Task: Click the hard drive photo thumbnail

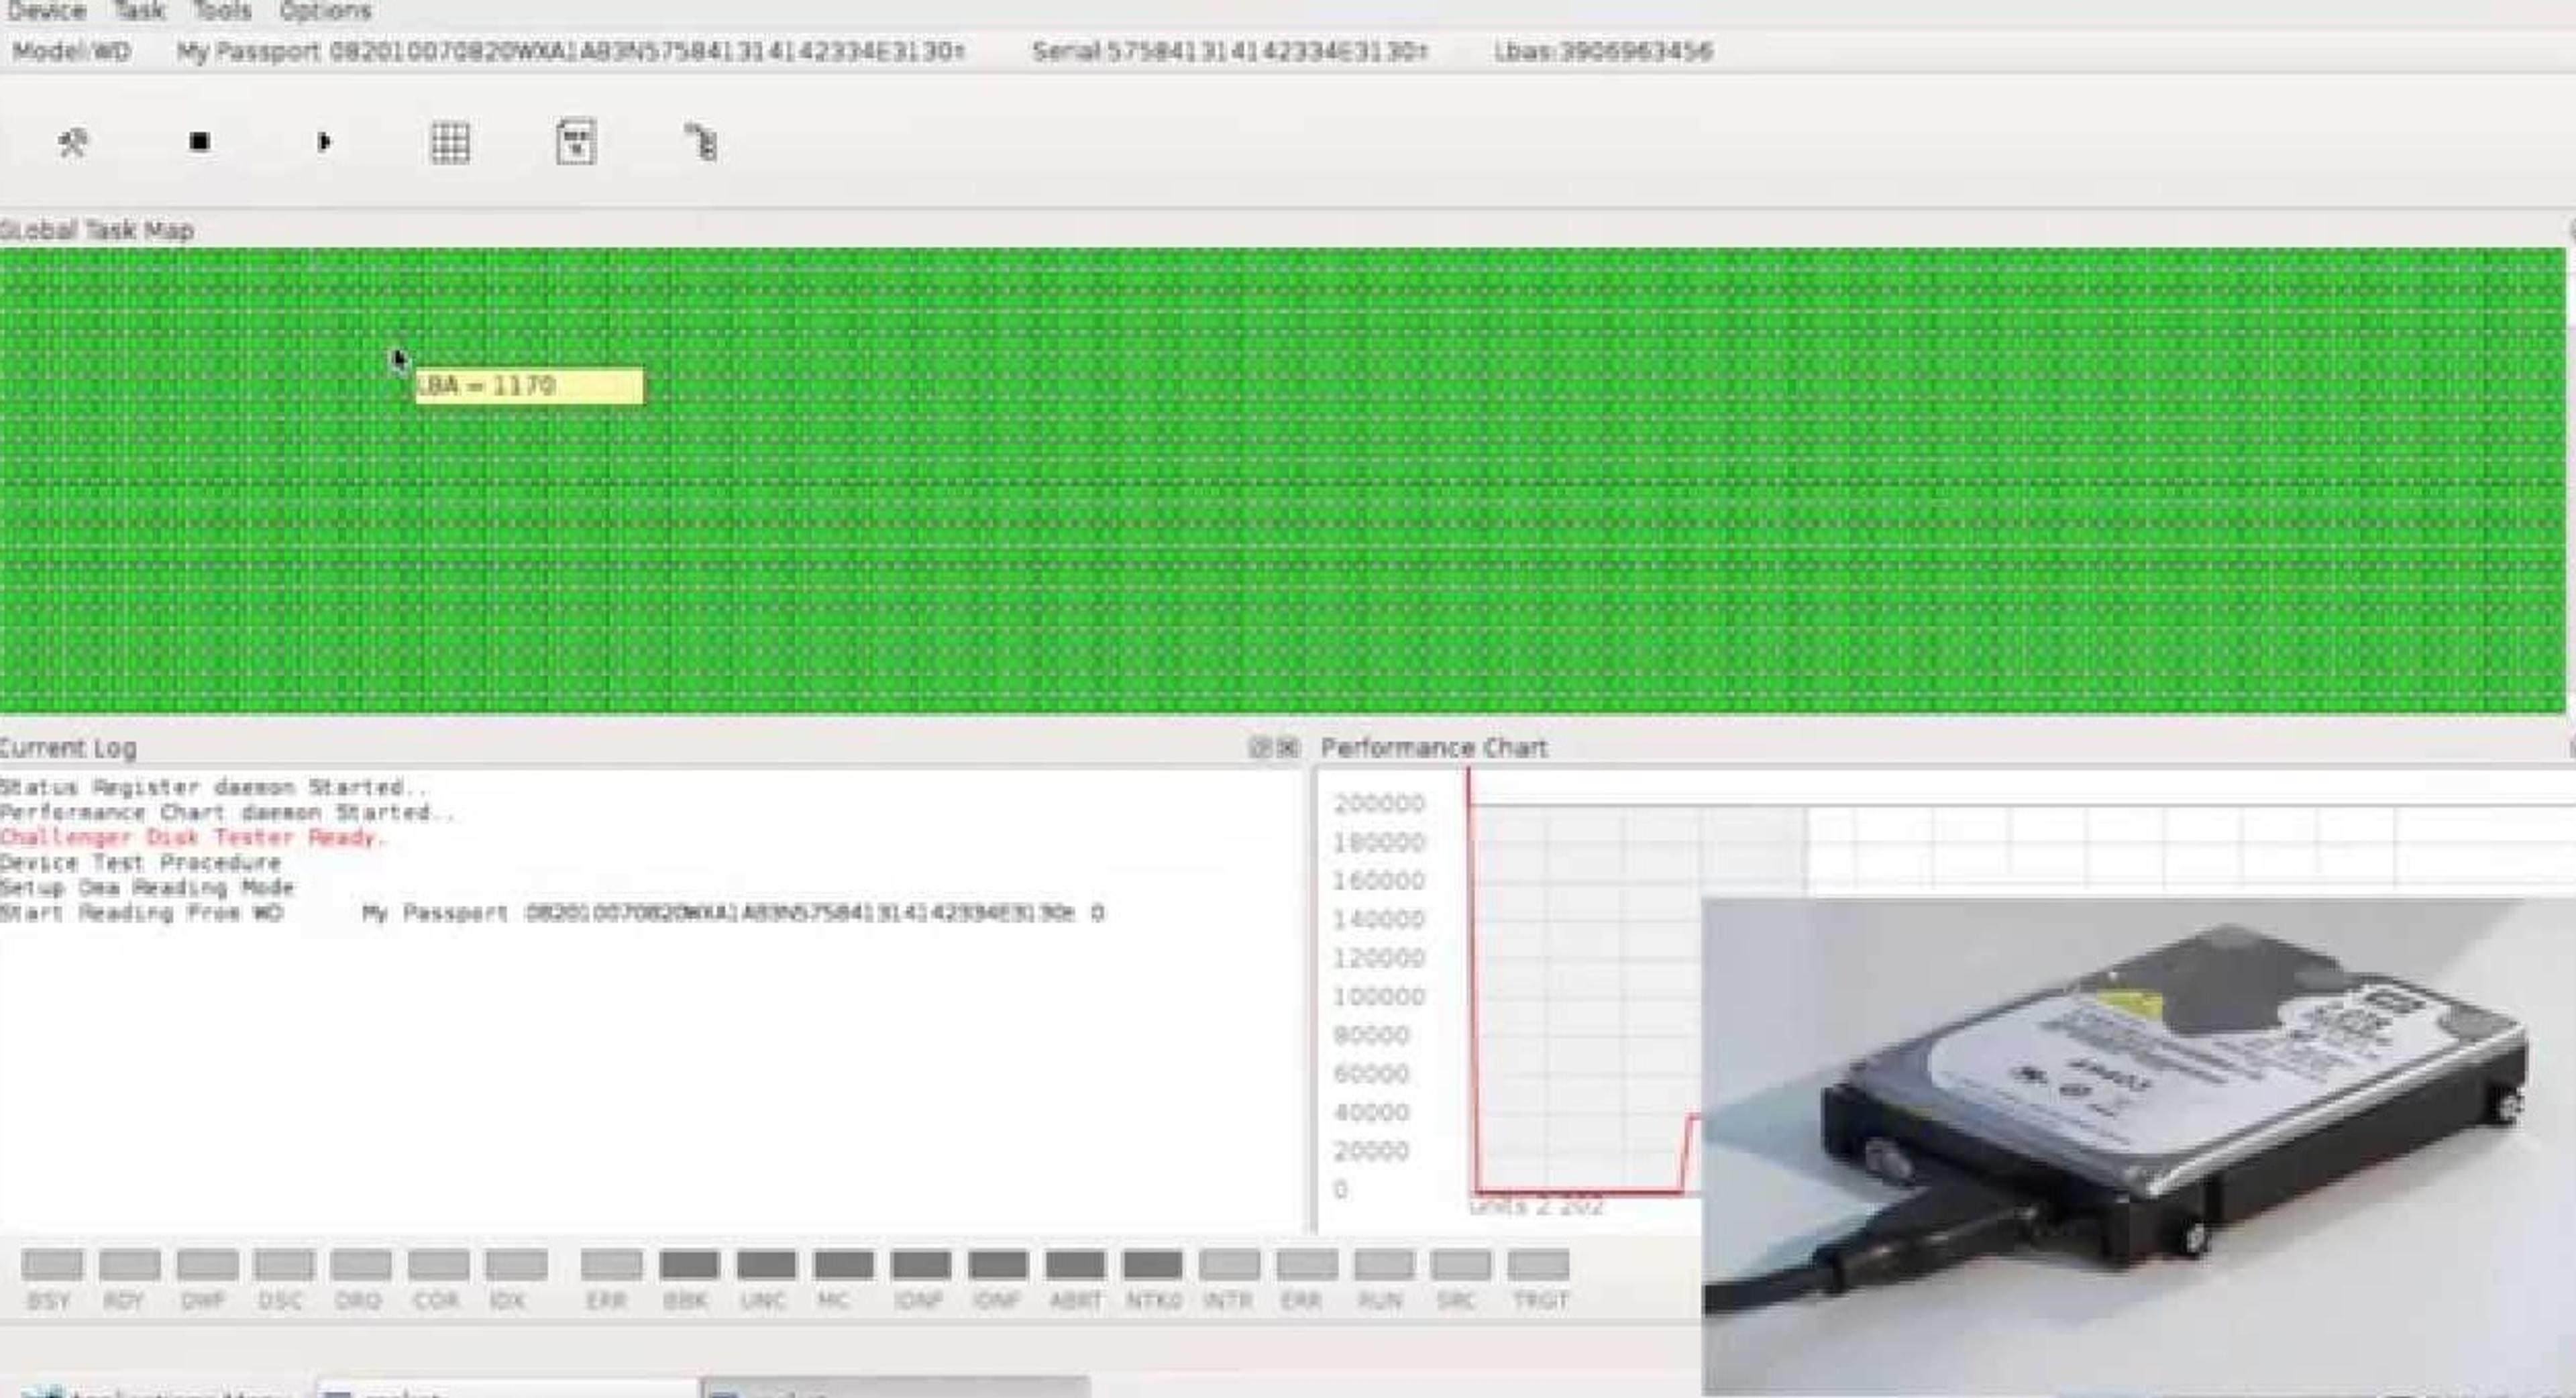Action: [2138, 1146]
